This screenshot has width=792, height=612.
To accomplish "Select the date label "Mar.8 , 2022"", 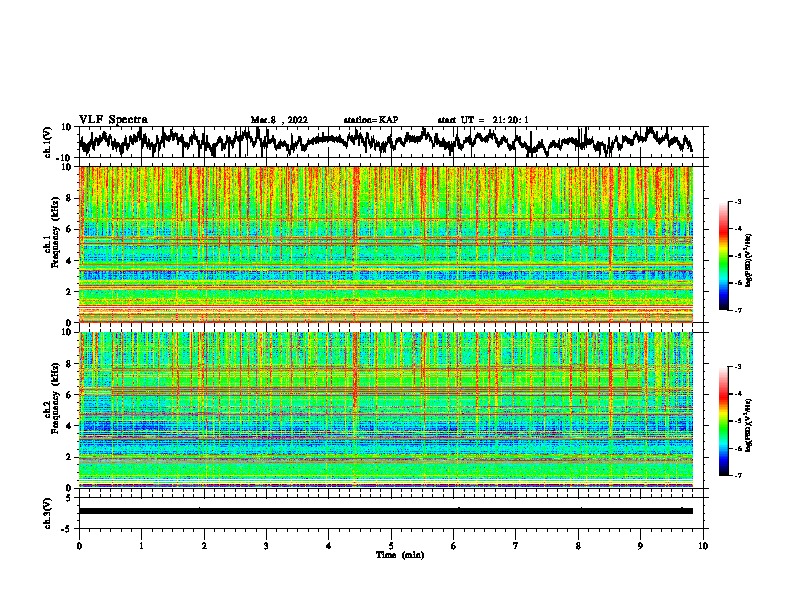I will (279, 120).
